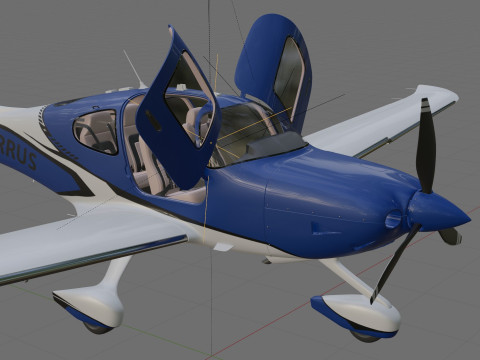480x360 pixels.
Task: Select the exhaust port beside the spinner
Action: tap(393, 219)
